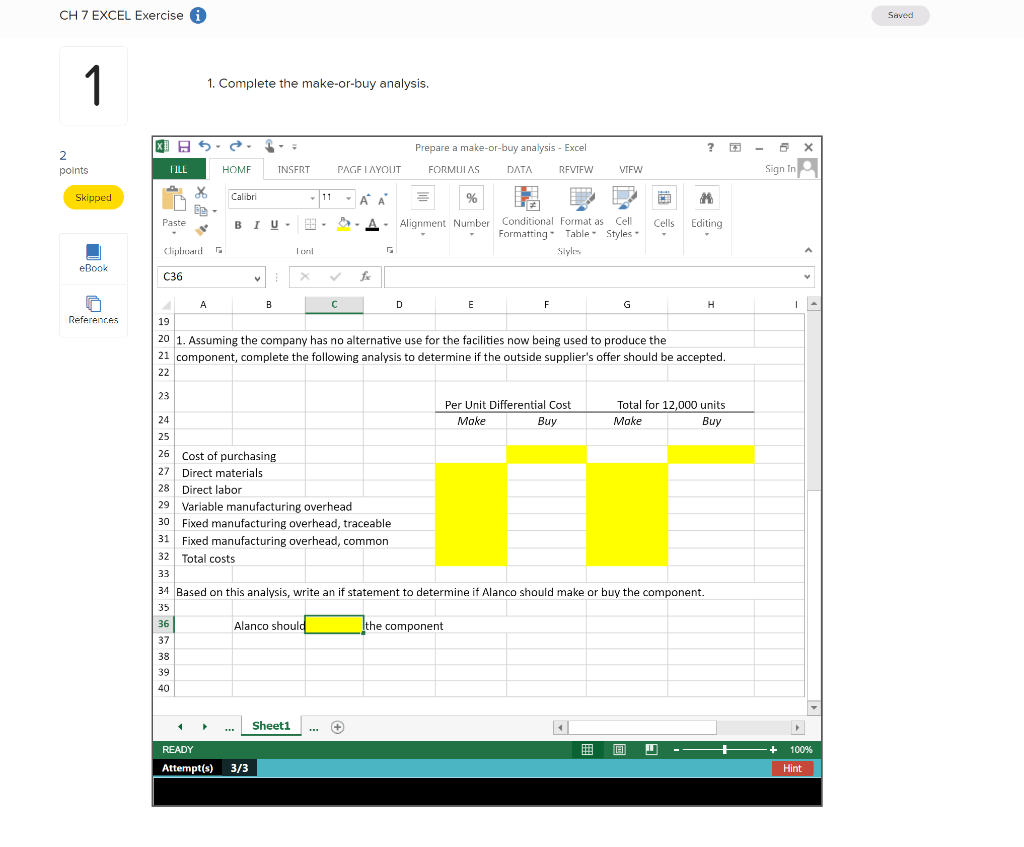The height and width of the screenshot is (847, 1024).
Task: Switch to the INSERT tab
Action: click(294, 169)
